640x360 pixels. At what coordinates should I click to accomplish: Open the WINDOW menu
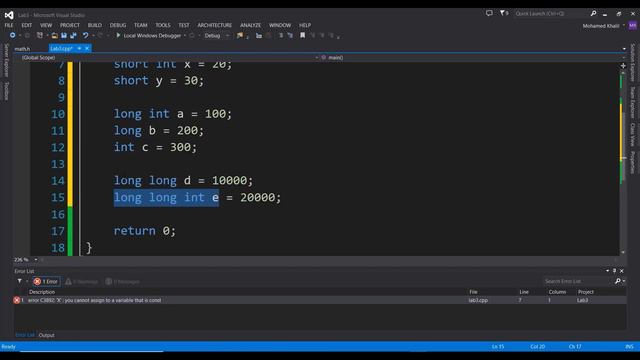pos(280,25)
